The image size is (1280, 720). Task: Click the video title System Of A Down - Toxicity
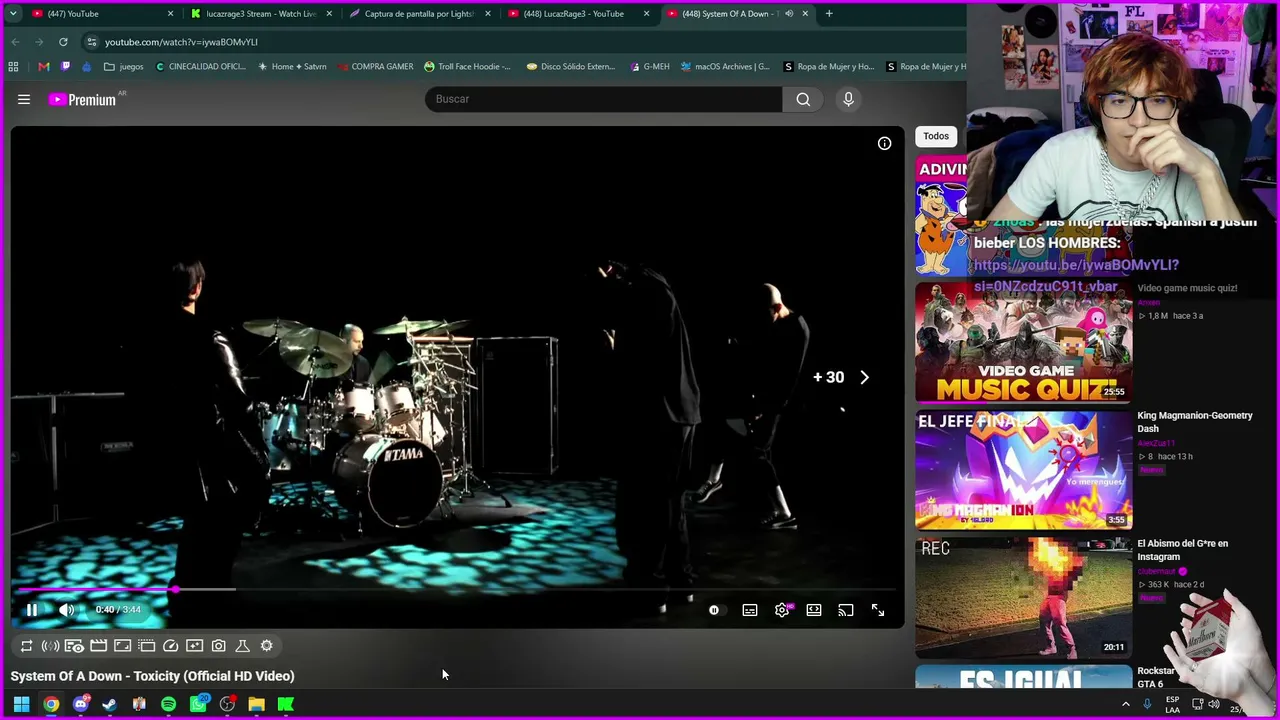tap(152, 676)
